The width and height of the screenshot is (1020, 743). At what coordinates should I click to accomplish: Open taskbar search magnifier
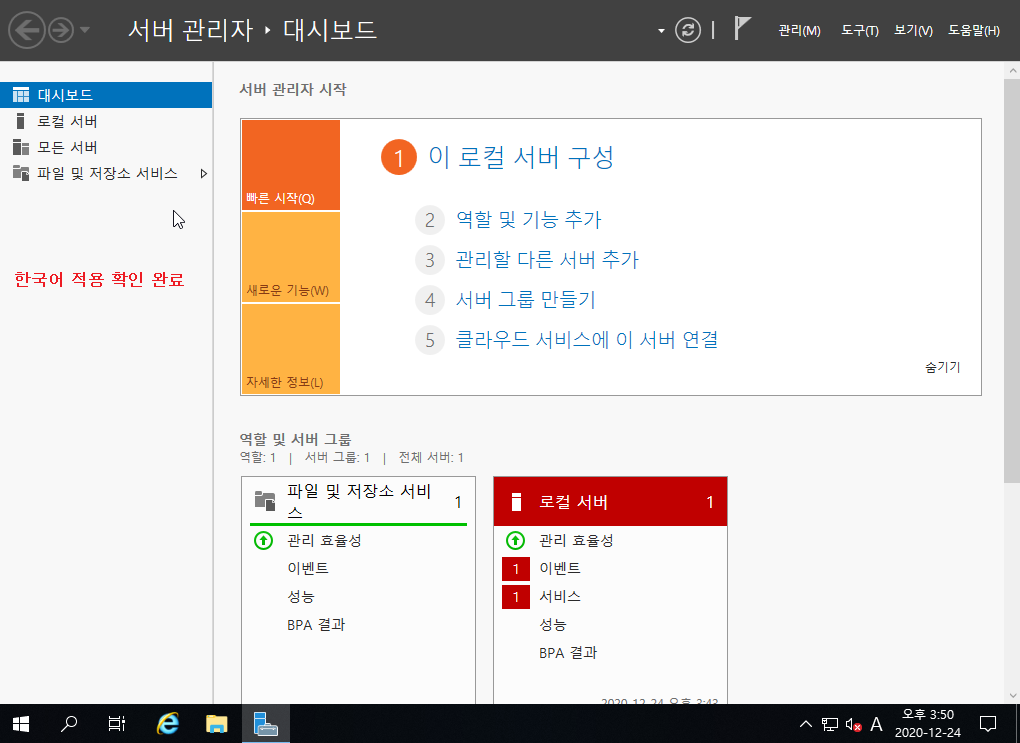click(68, 723)
